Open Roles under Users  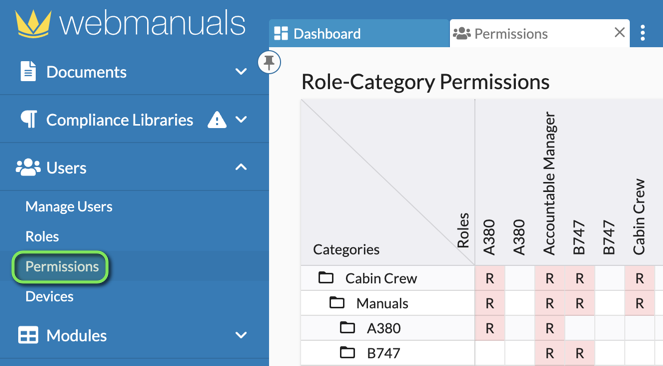[x=42, y=237]
